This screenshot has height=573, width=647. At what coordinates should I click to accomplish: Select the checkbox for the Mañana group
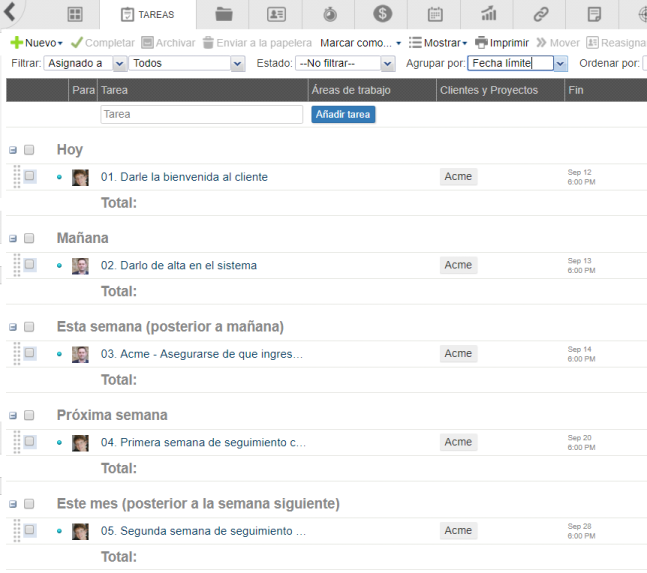(x=30, y=239)
